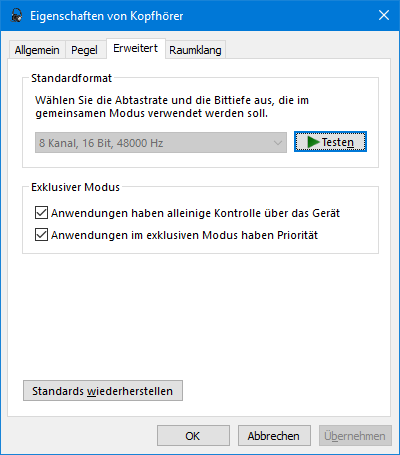Cancel with the Abbrechen button

tap(274, 436)
